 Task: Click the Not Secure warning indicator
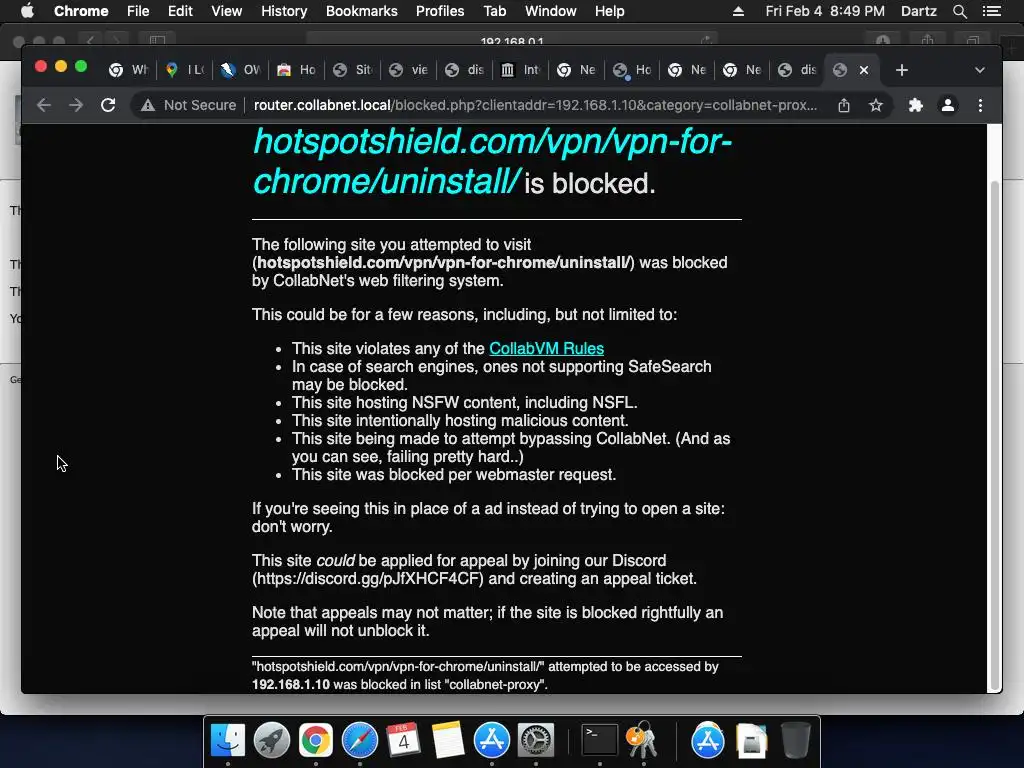click(189, 105)
